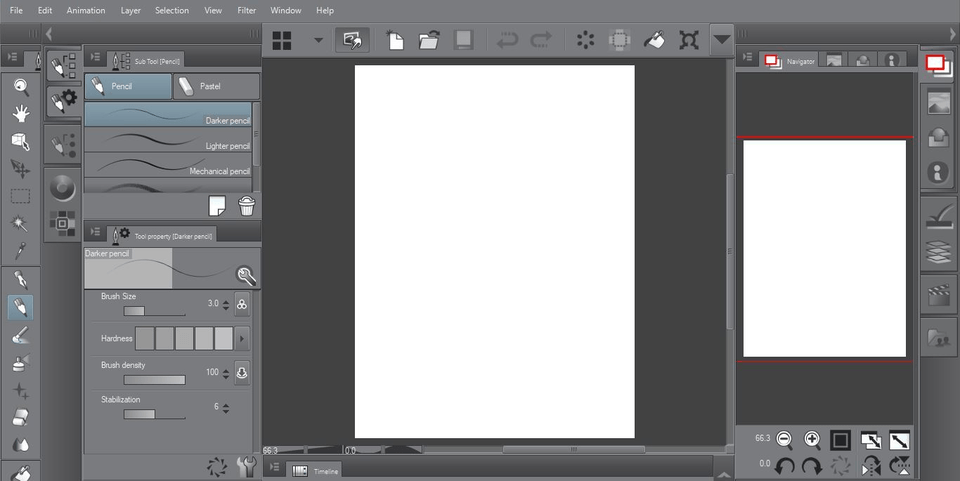
Task: Open the Color Set palette icon
Action: (x=63, y=223)
